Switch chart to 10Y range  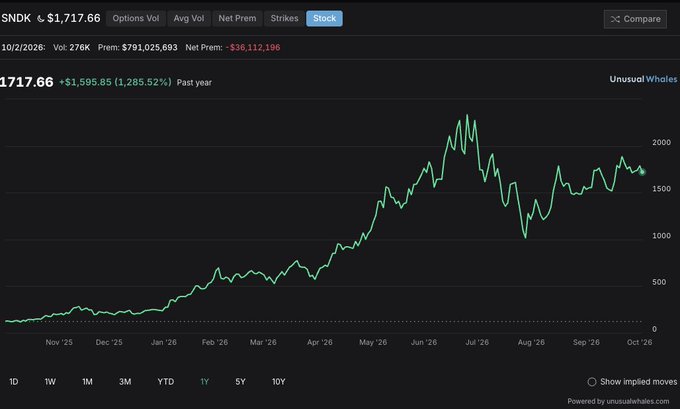(x=278, y=382)
